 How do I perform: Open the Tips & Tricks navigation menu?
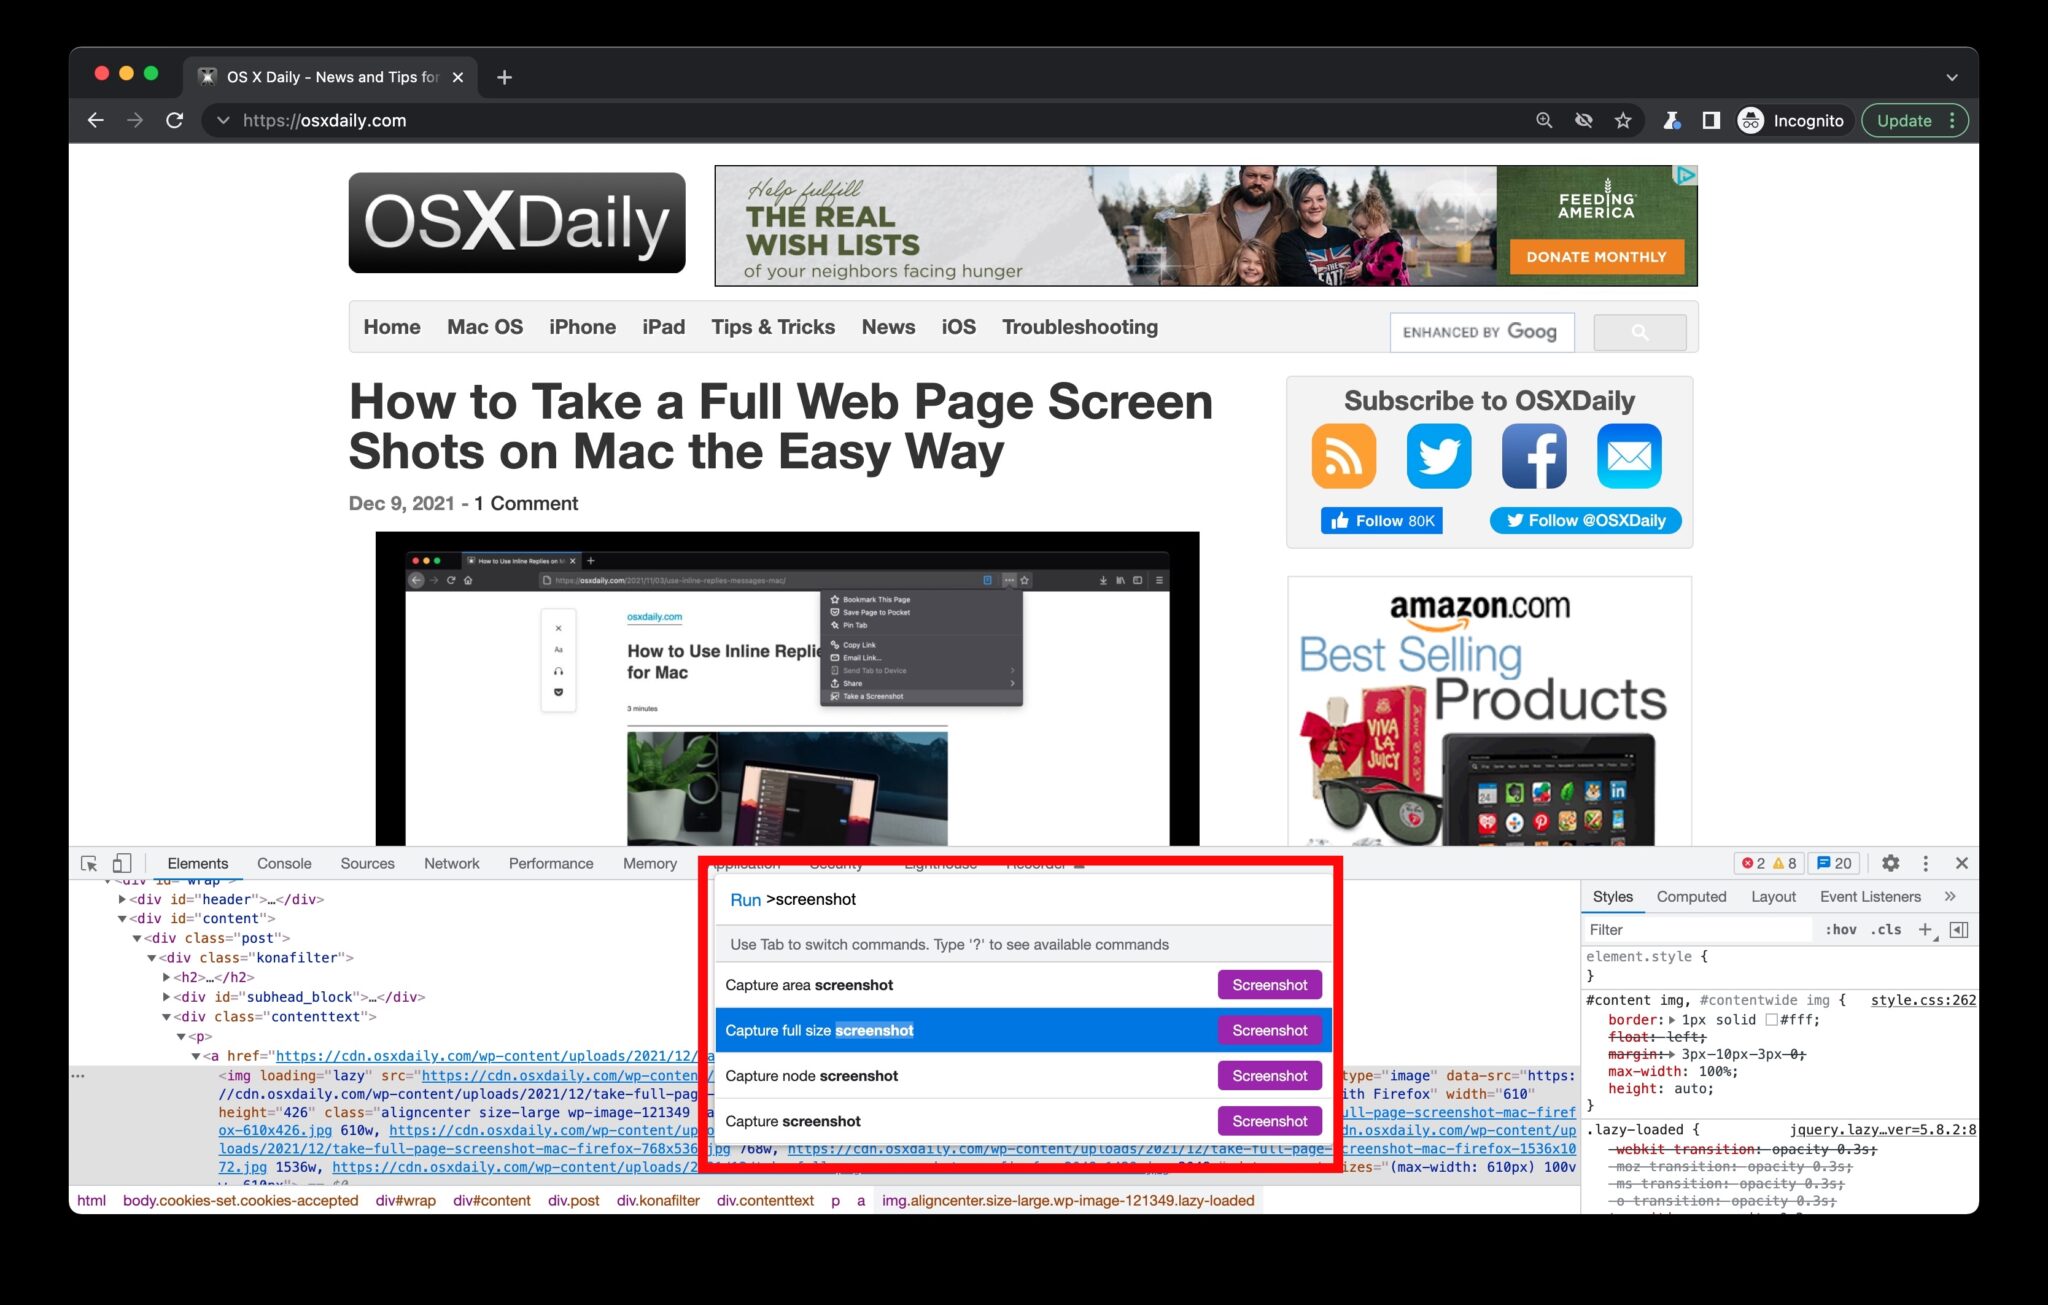pyautogui.click(x=773, y=327)
